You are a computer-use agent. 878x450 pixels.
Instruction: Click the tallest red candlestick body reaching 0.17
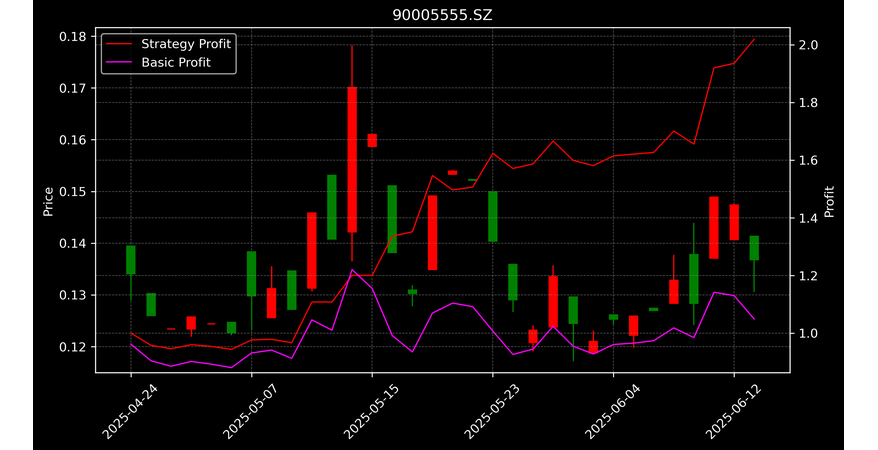point(352,160)
